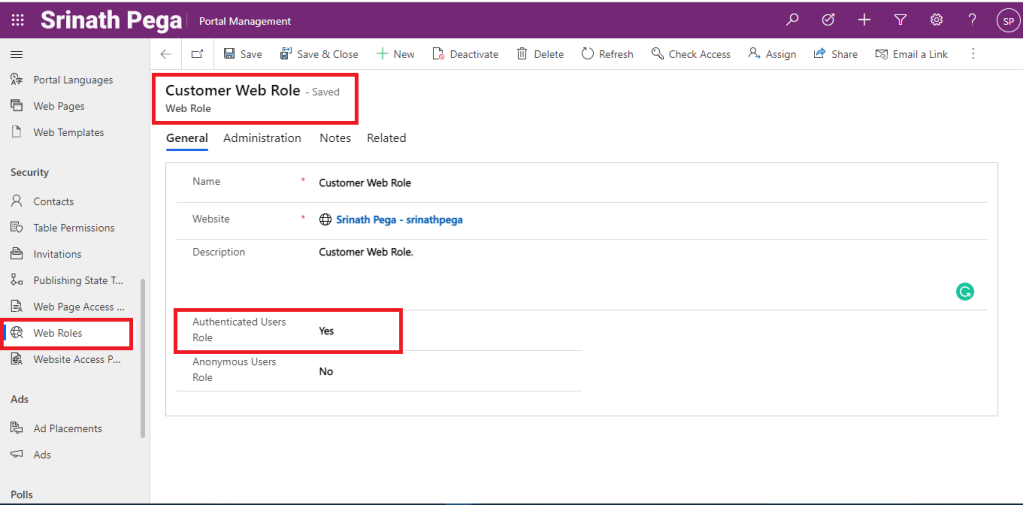Open the Srinath Pega - srinathpega website link

coord(398,219)
